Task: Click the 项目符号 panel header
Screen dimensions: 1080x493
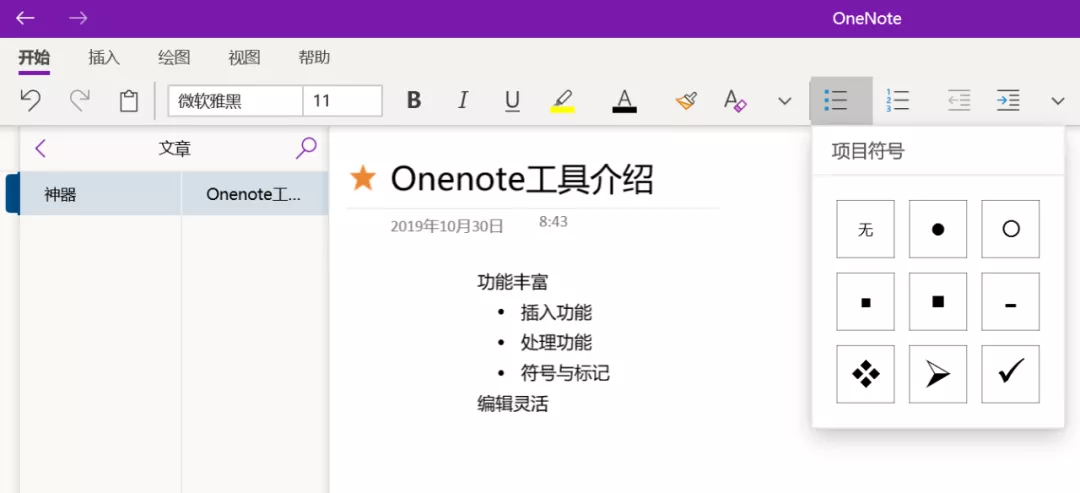Action: (x=867, y=151)
